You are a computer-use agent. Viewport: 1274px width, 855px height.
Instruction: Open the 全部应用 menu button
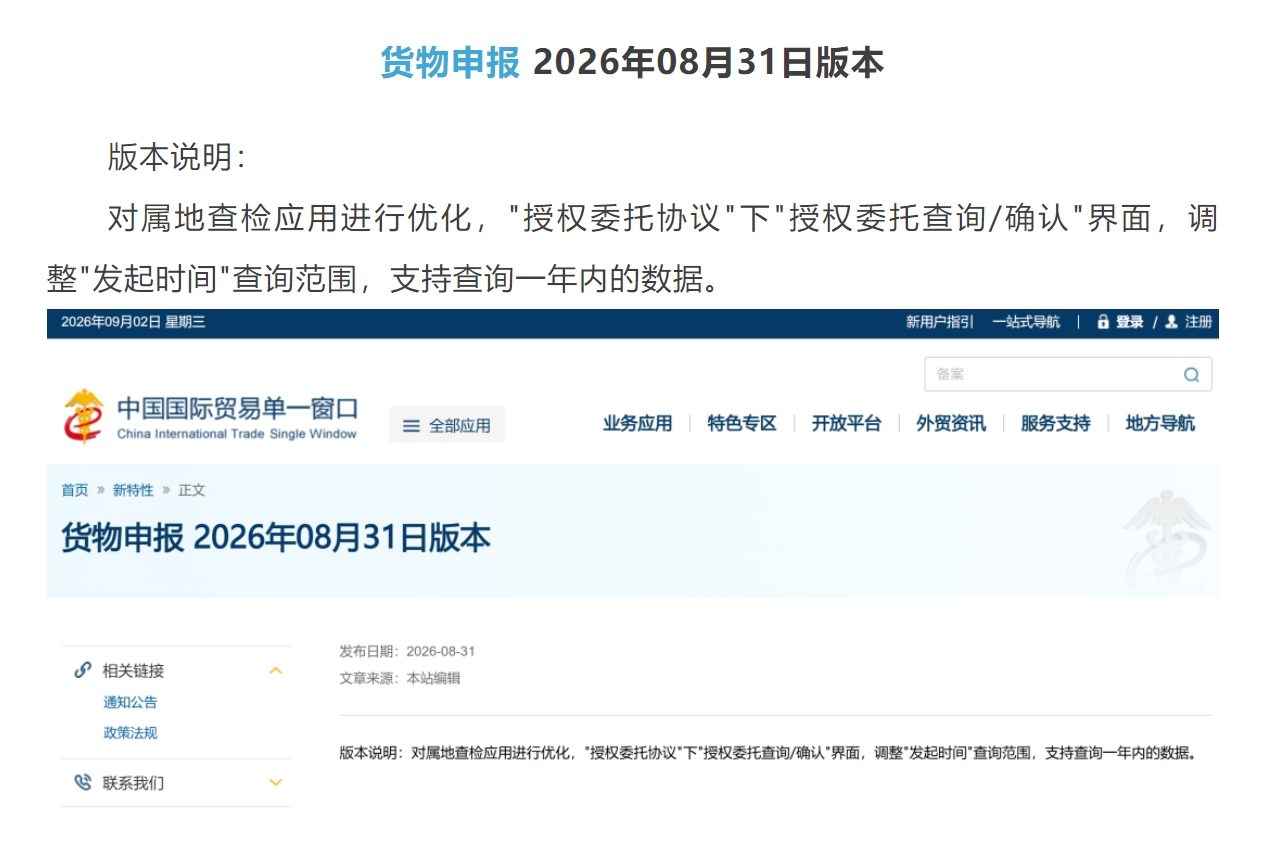(447, 425)
